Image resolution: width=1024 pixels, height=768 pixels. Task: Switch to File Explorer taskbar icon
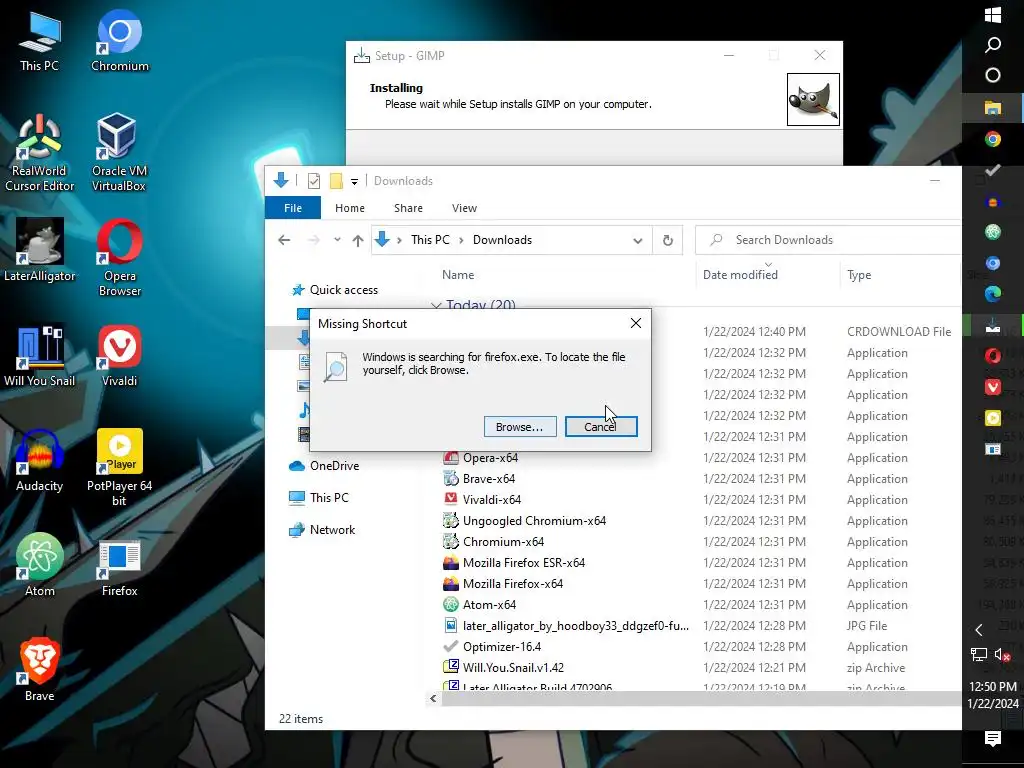pyautogui.click(x=993, y=106)
